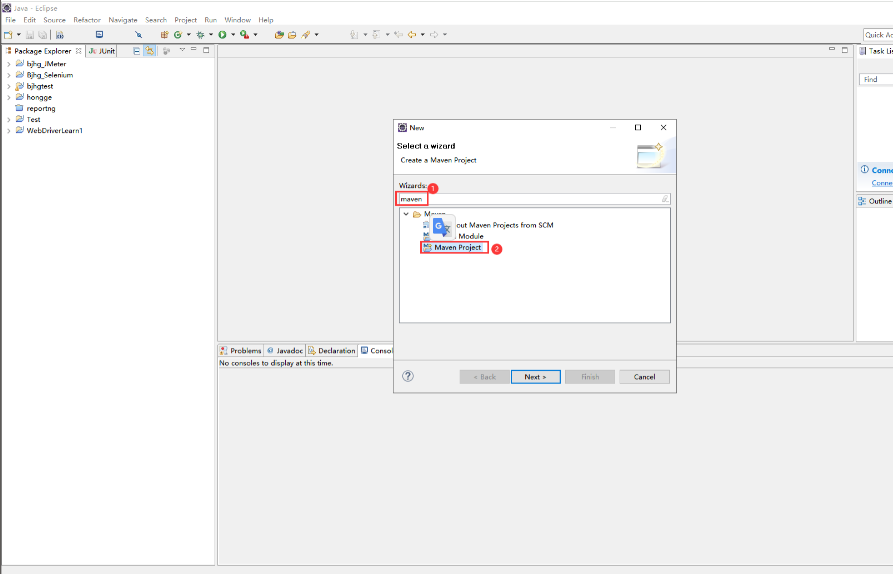893x574 pixels.
Task: Toggle Skip All Breakpoints icon
Action: 138,35
